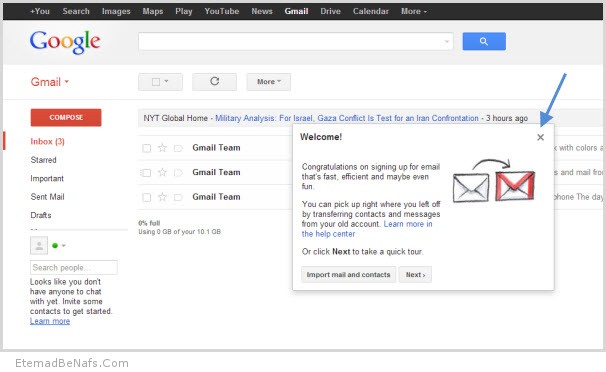The image size is (606, 372).
Task: Mark third Gmail Team message as important
Action: click(x=178, y=197)
